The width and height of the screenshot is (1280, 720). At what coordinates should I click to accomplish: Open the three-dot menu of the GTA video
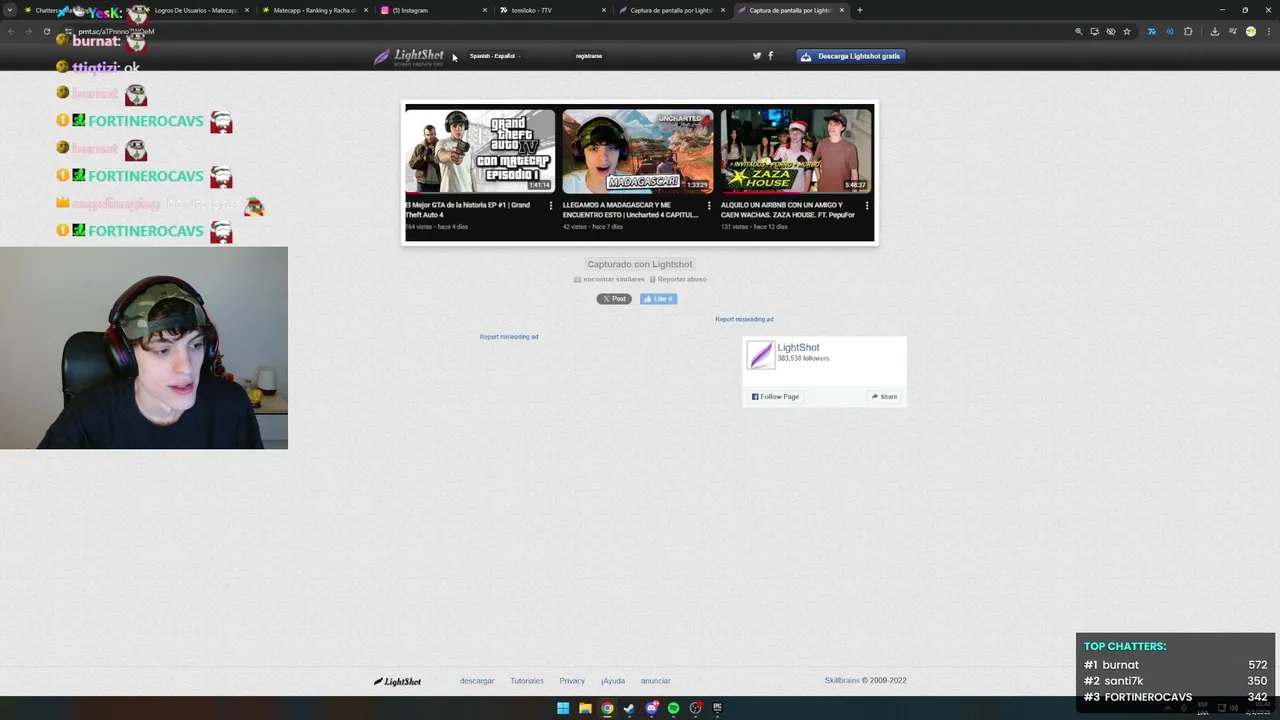click(x=551, y=206)
